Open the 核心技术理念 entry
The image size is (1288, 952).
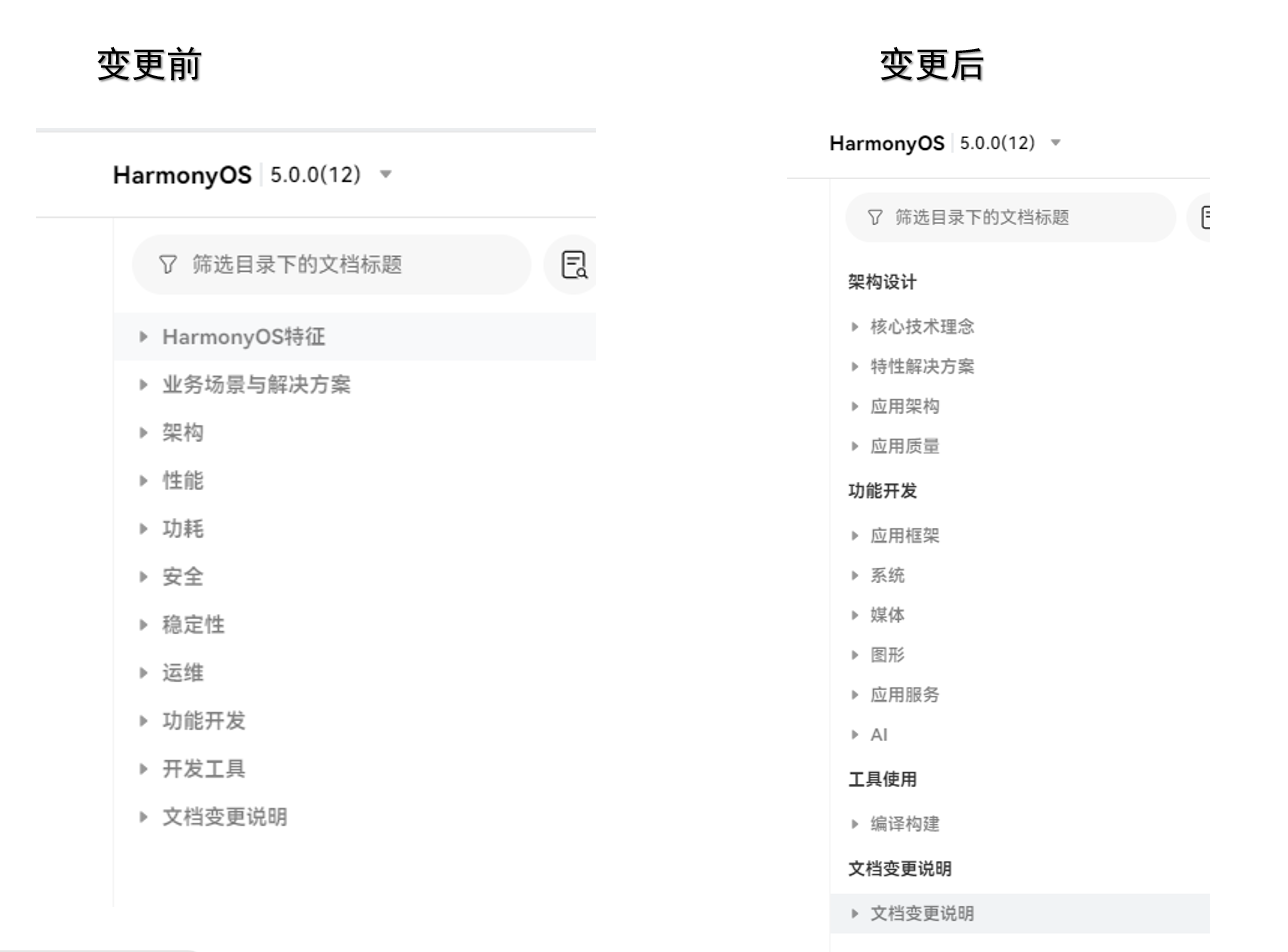(922, 327)
